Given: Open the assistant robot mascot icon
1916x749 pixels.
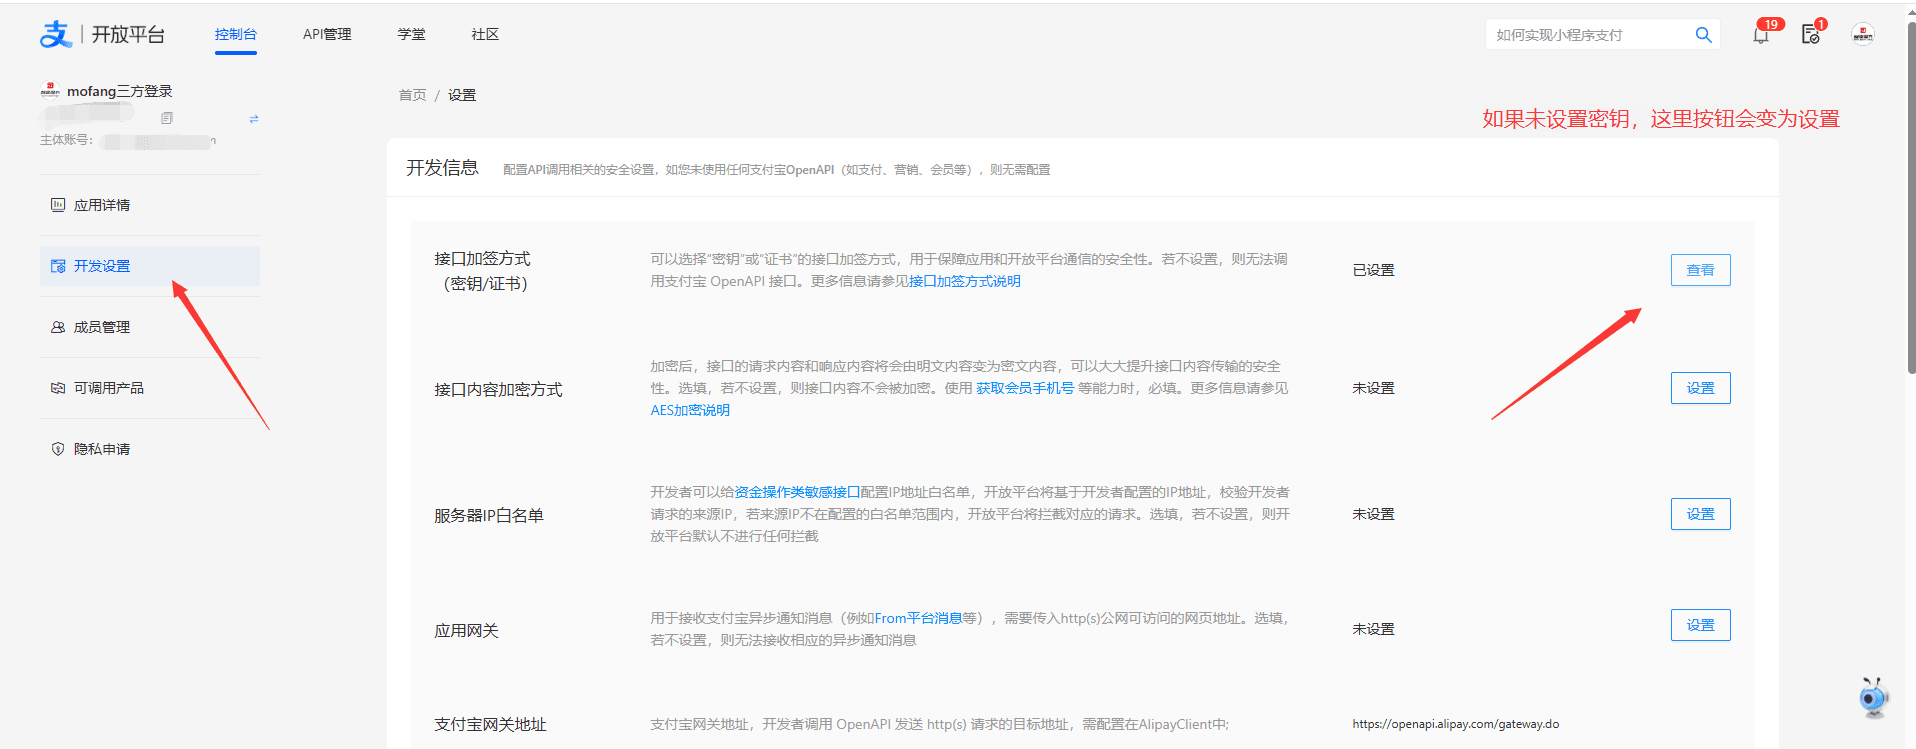Looking at the screenshot, I should pos(1873,697).
